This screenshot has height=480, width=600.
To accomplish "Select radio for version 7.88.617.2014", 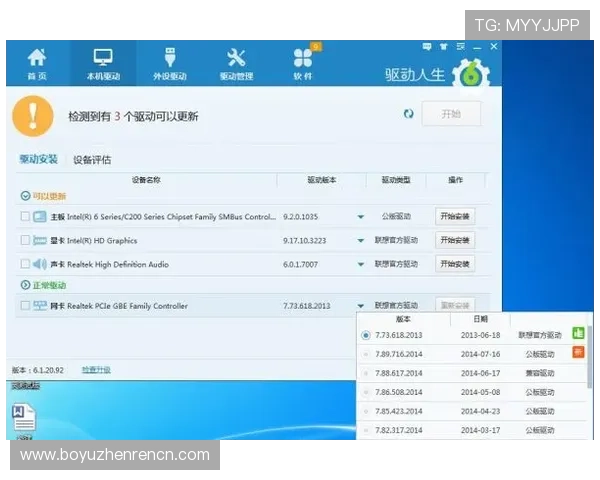I will (366, 373).
